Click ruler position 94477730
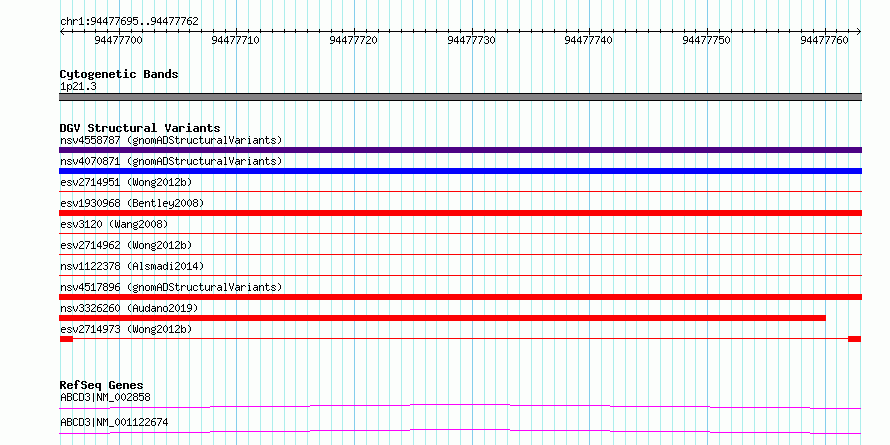Image resolution: width=890 pixels, height=445 pixels. point(472,40)
